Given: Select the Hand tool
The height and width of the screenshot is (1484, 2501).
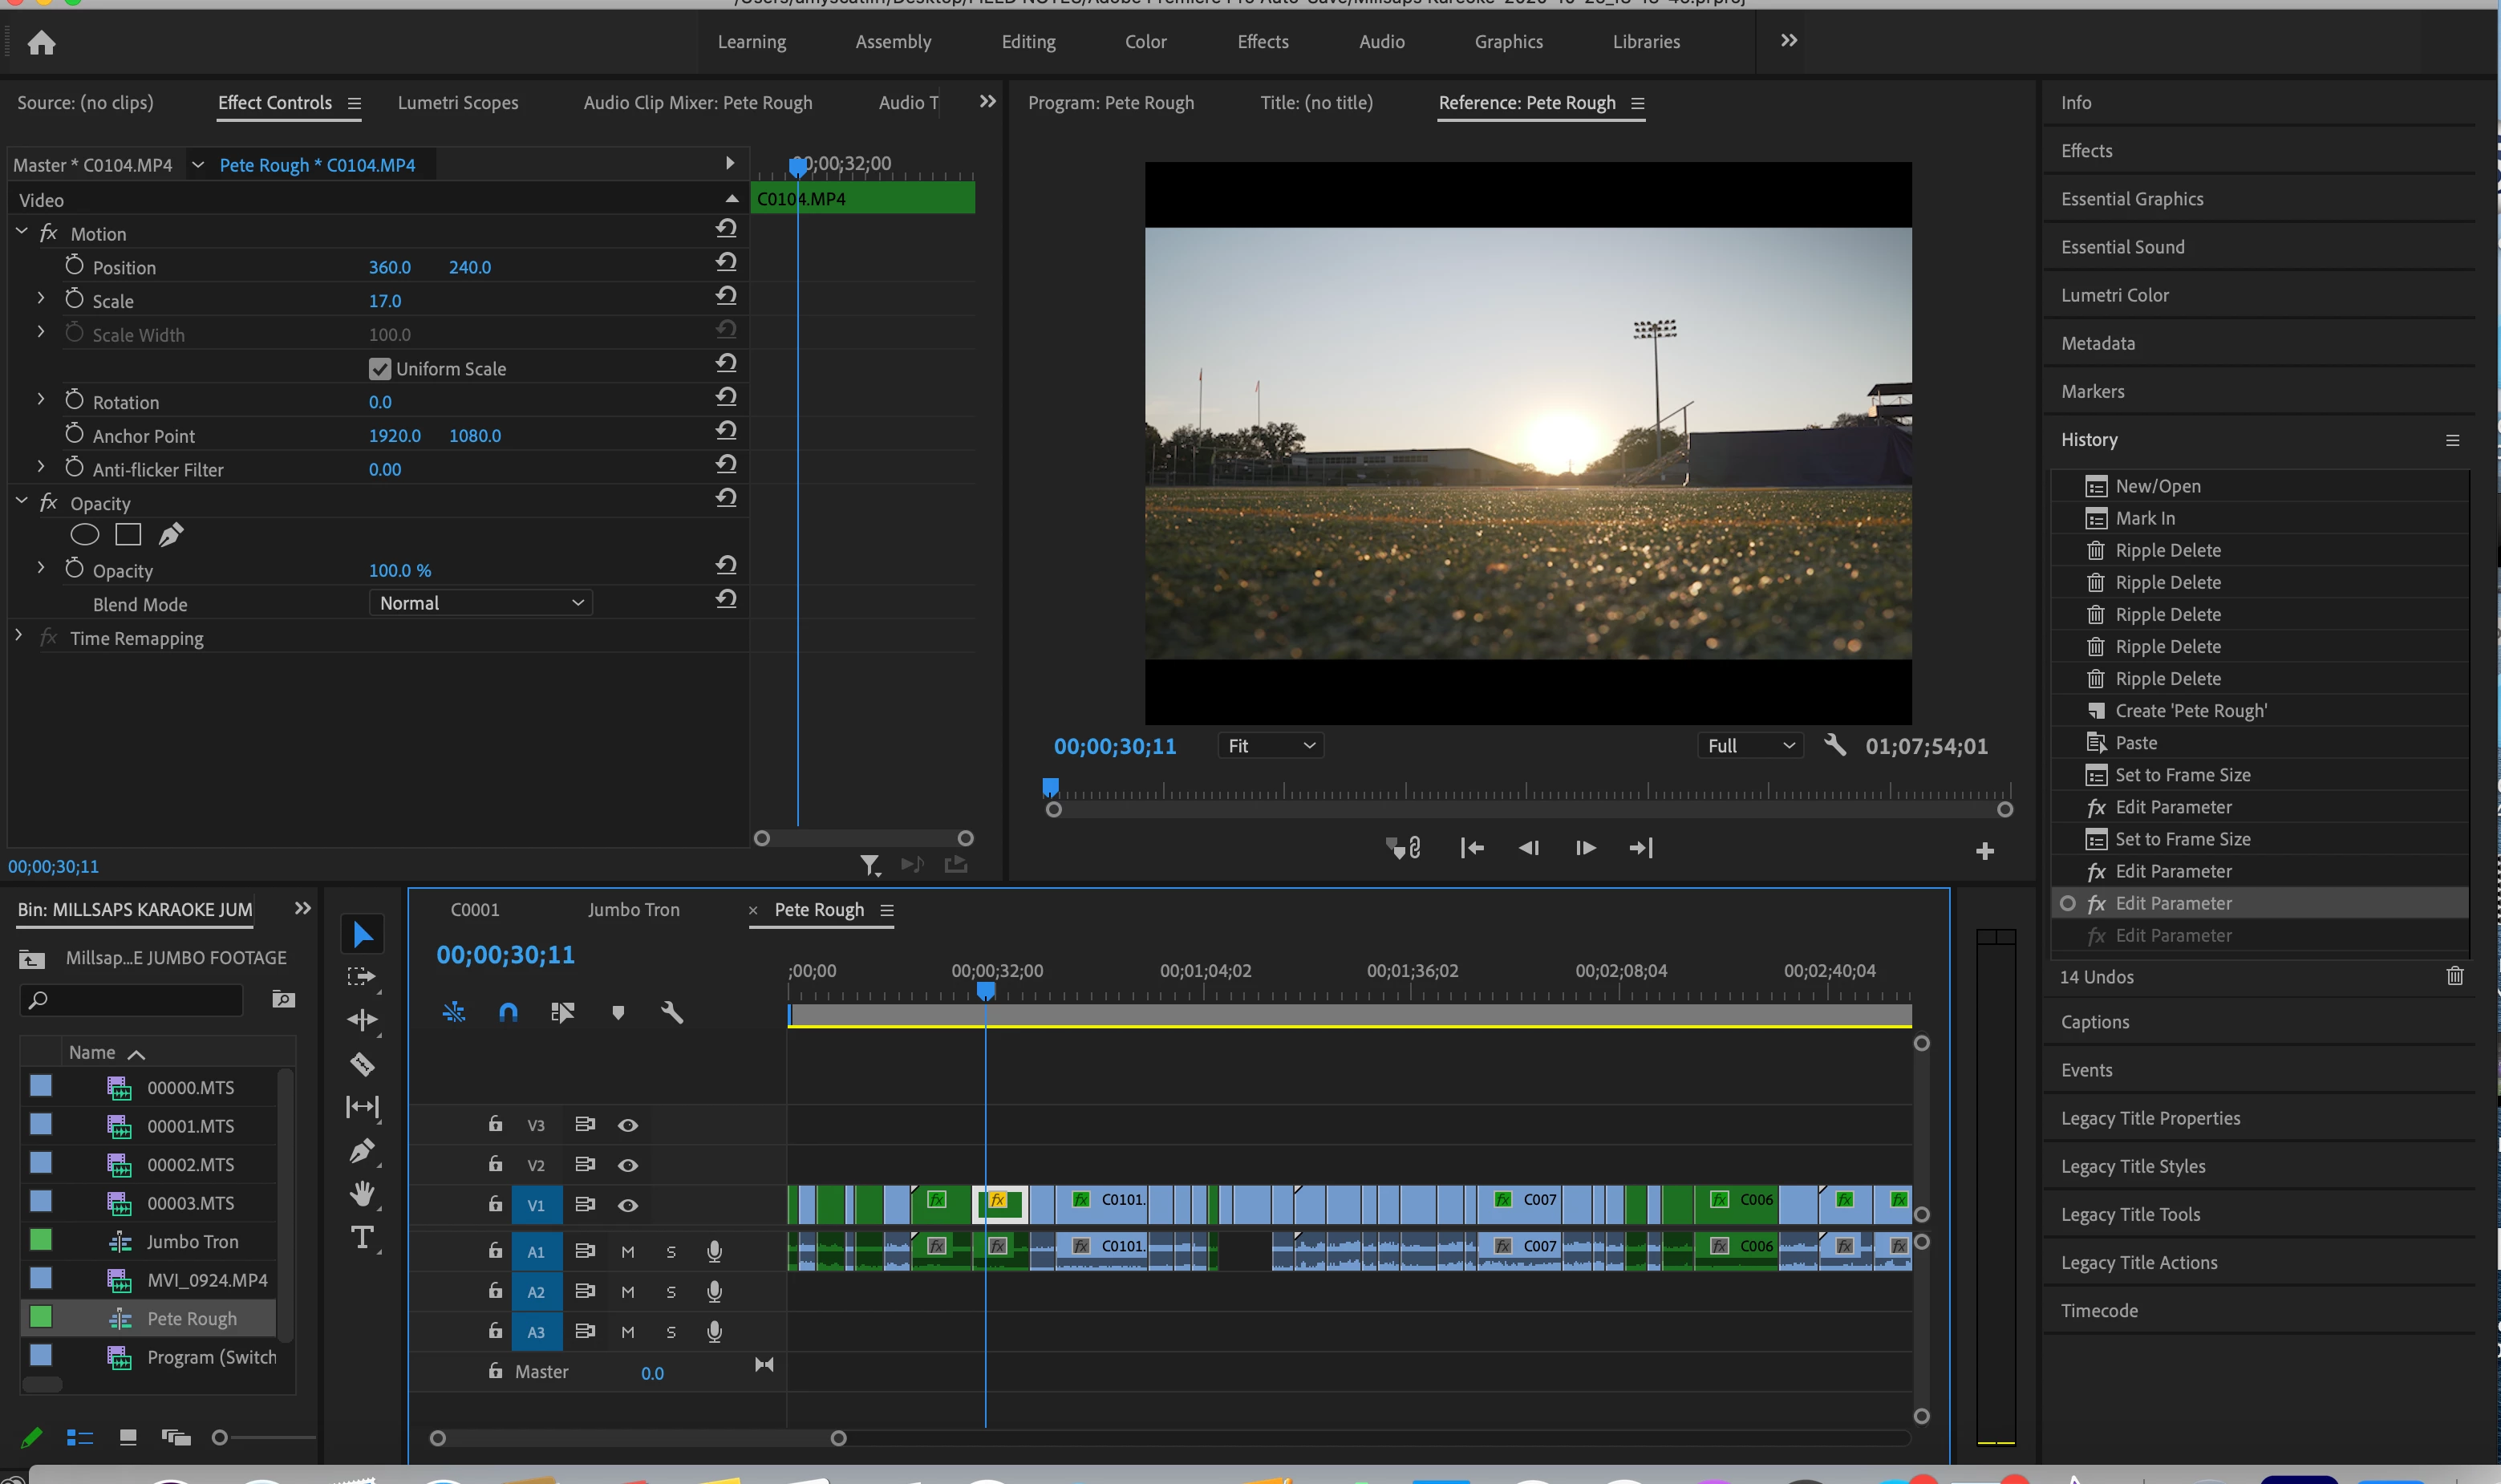Looking at the screenshot, I should click(x=362, y=1193).
